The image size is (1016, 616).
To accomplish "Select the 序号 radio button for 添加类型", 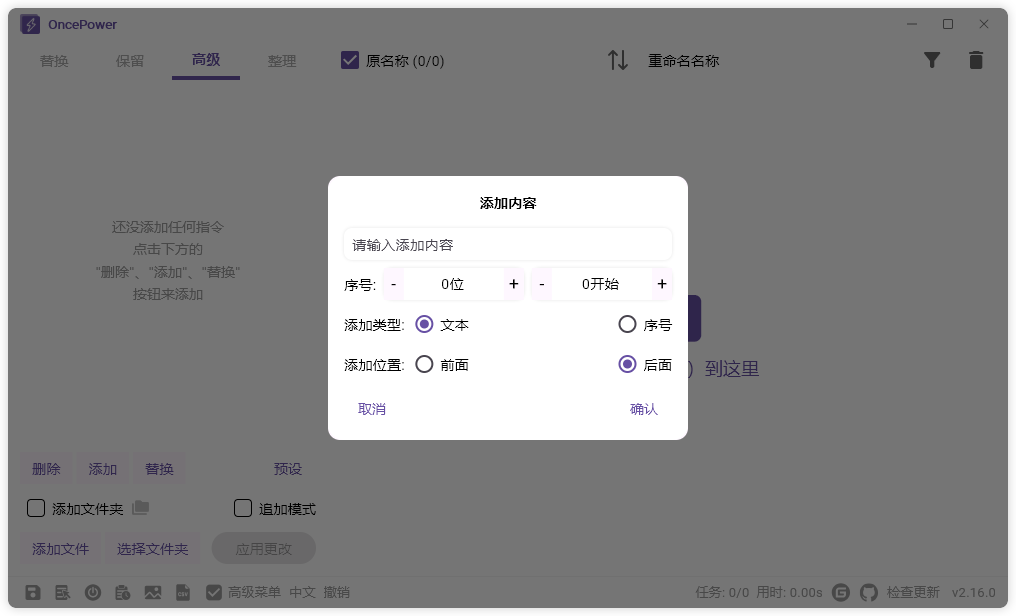I will 628,322.
